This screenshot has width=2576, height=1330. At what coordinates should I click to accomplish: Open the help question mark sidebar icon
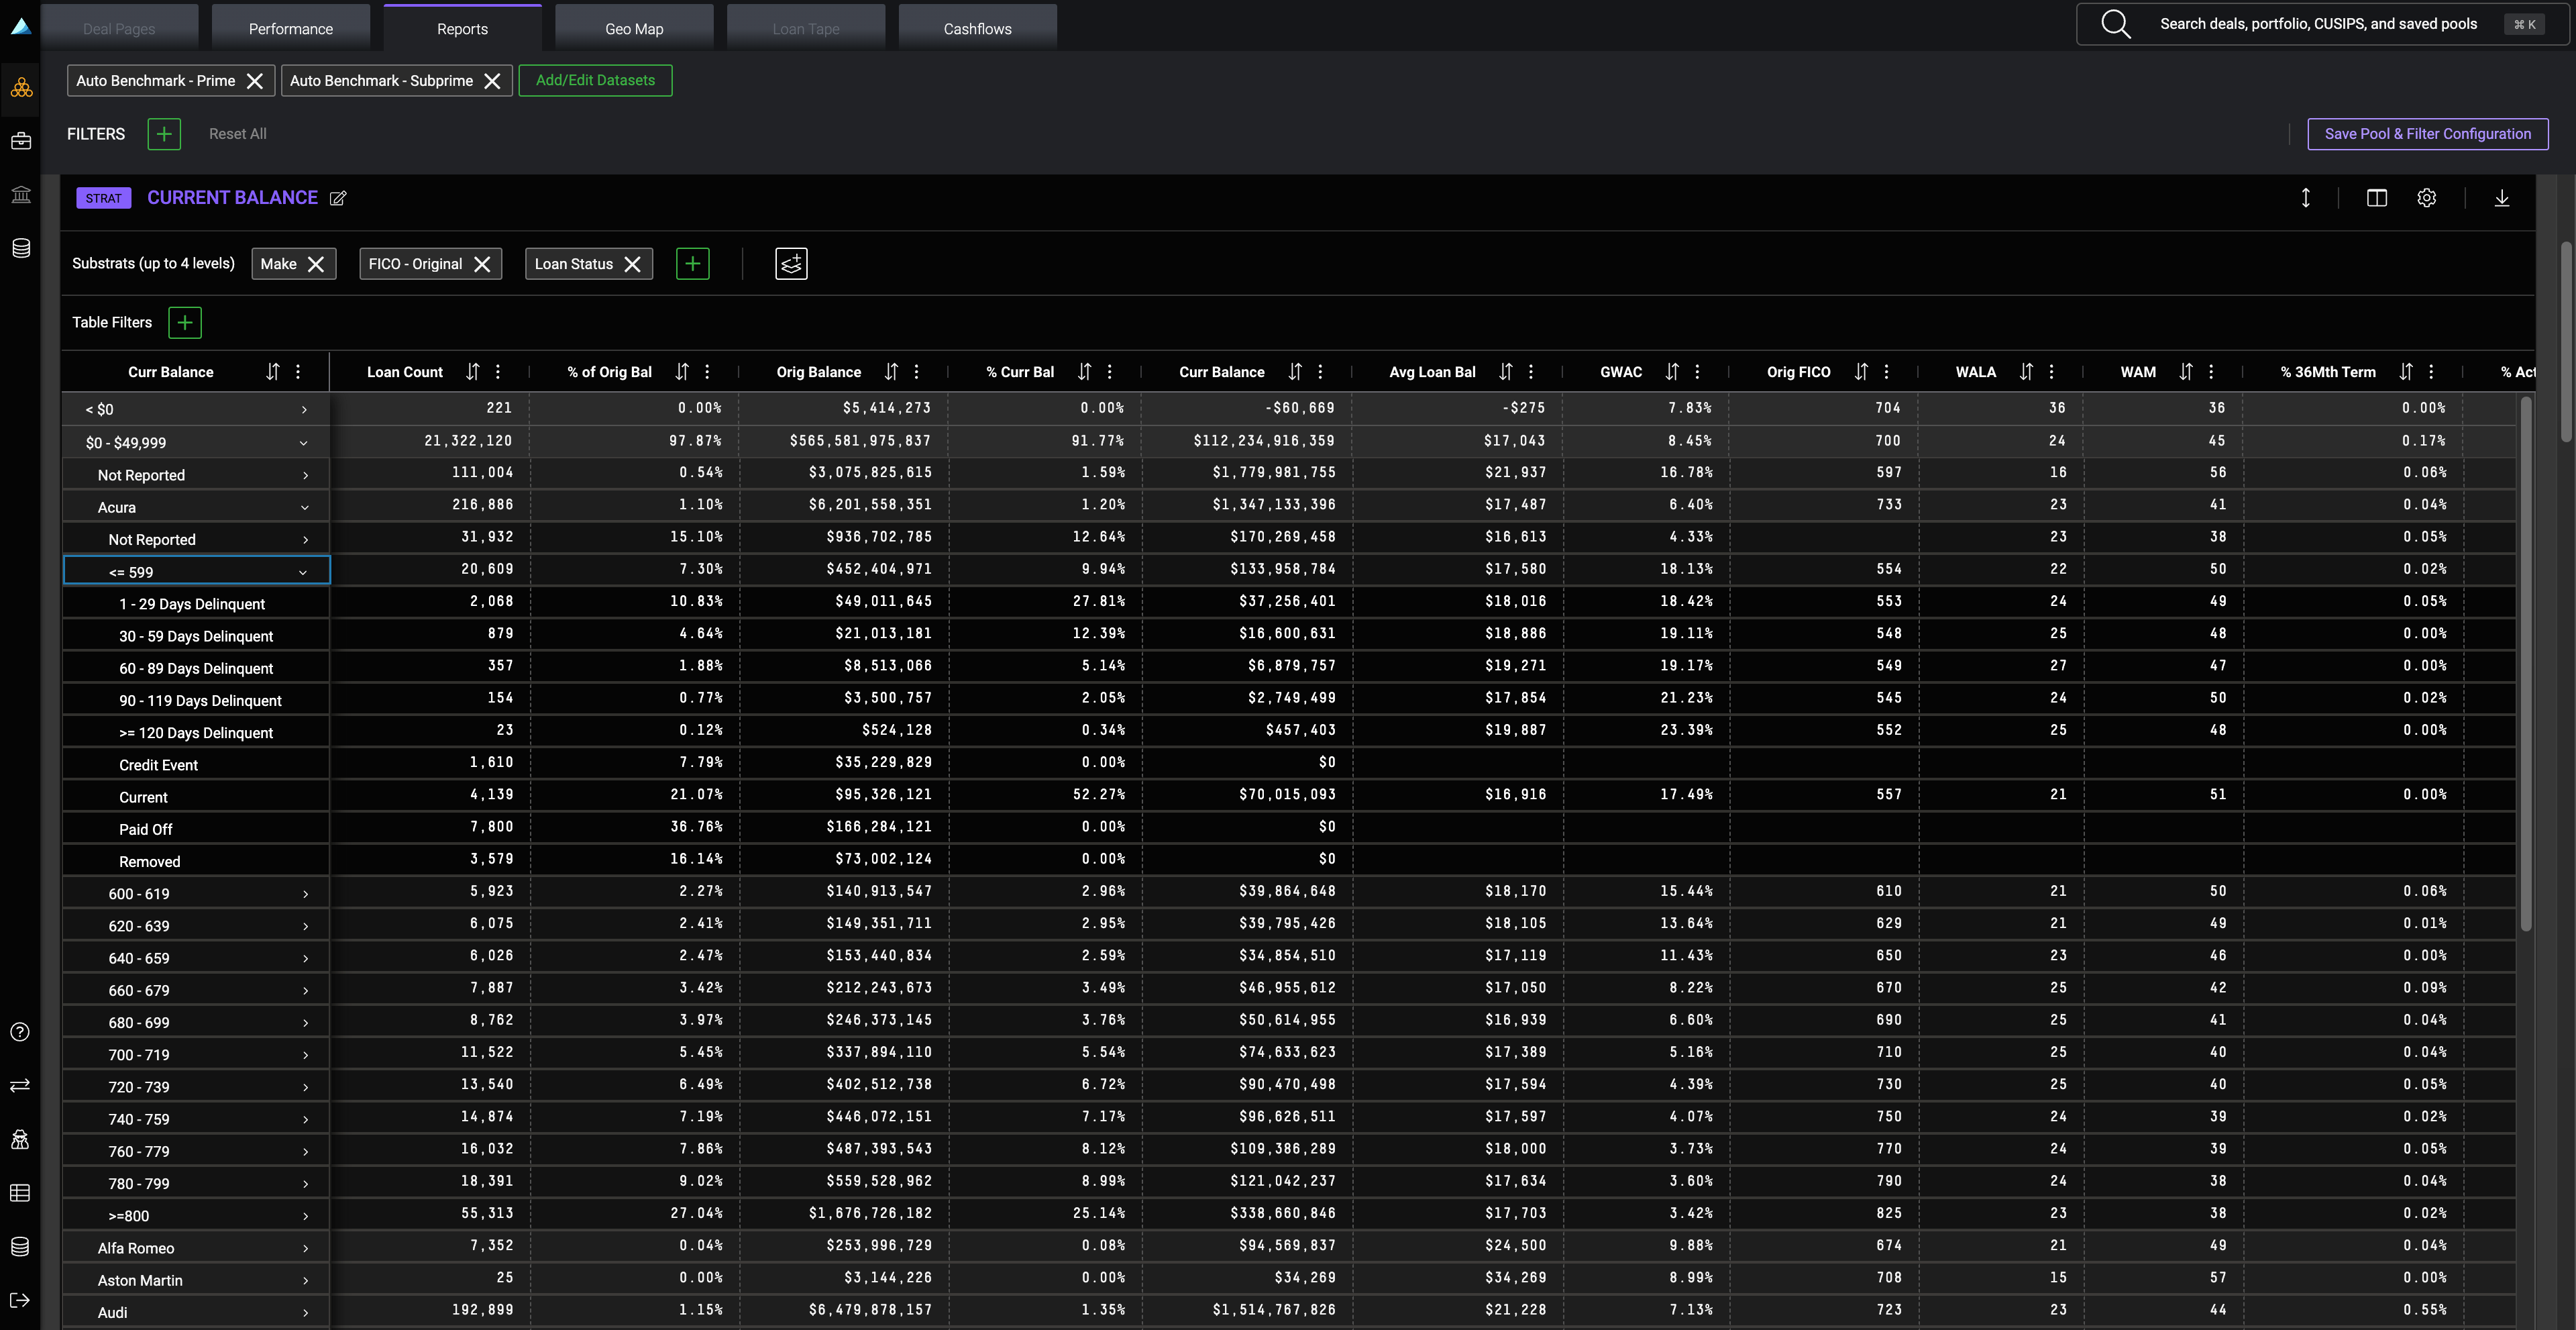(20, 1032)
